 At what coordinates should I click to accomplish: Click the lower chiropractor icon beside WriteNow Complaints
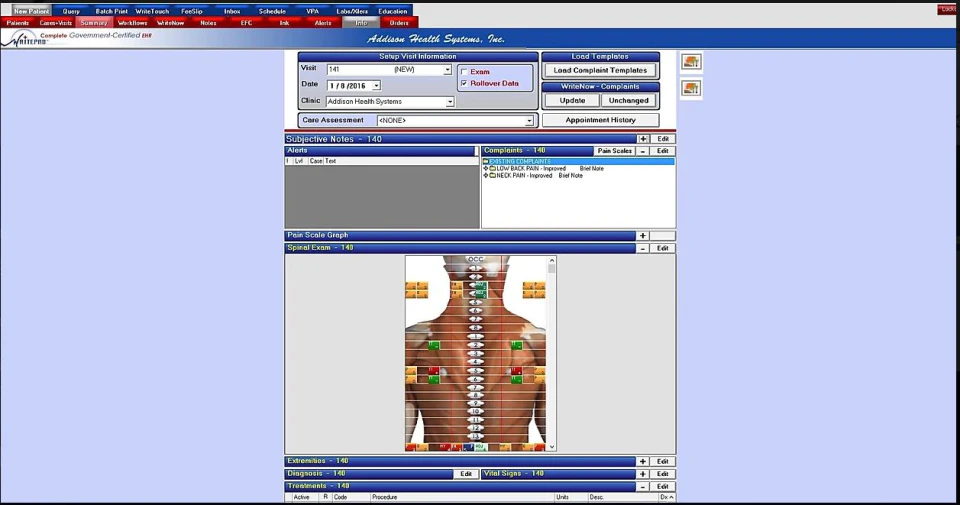click(x=691, y=89)
